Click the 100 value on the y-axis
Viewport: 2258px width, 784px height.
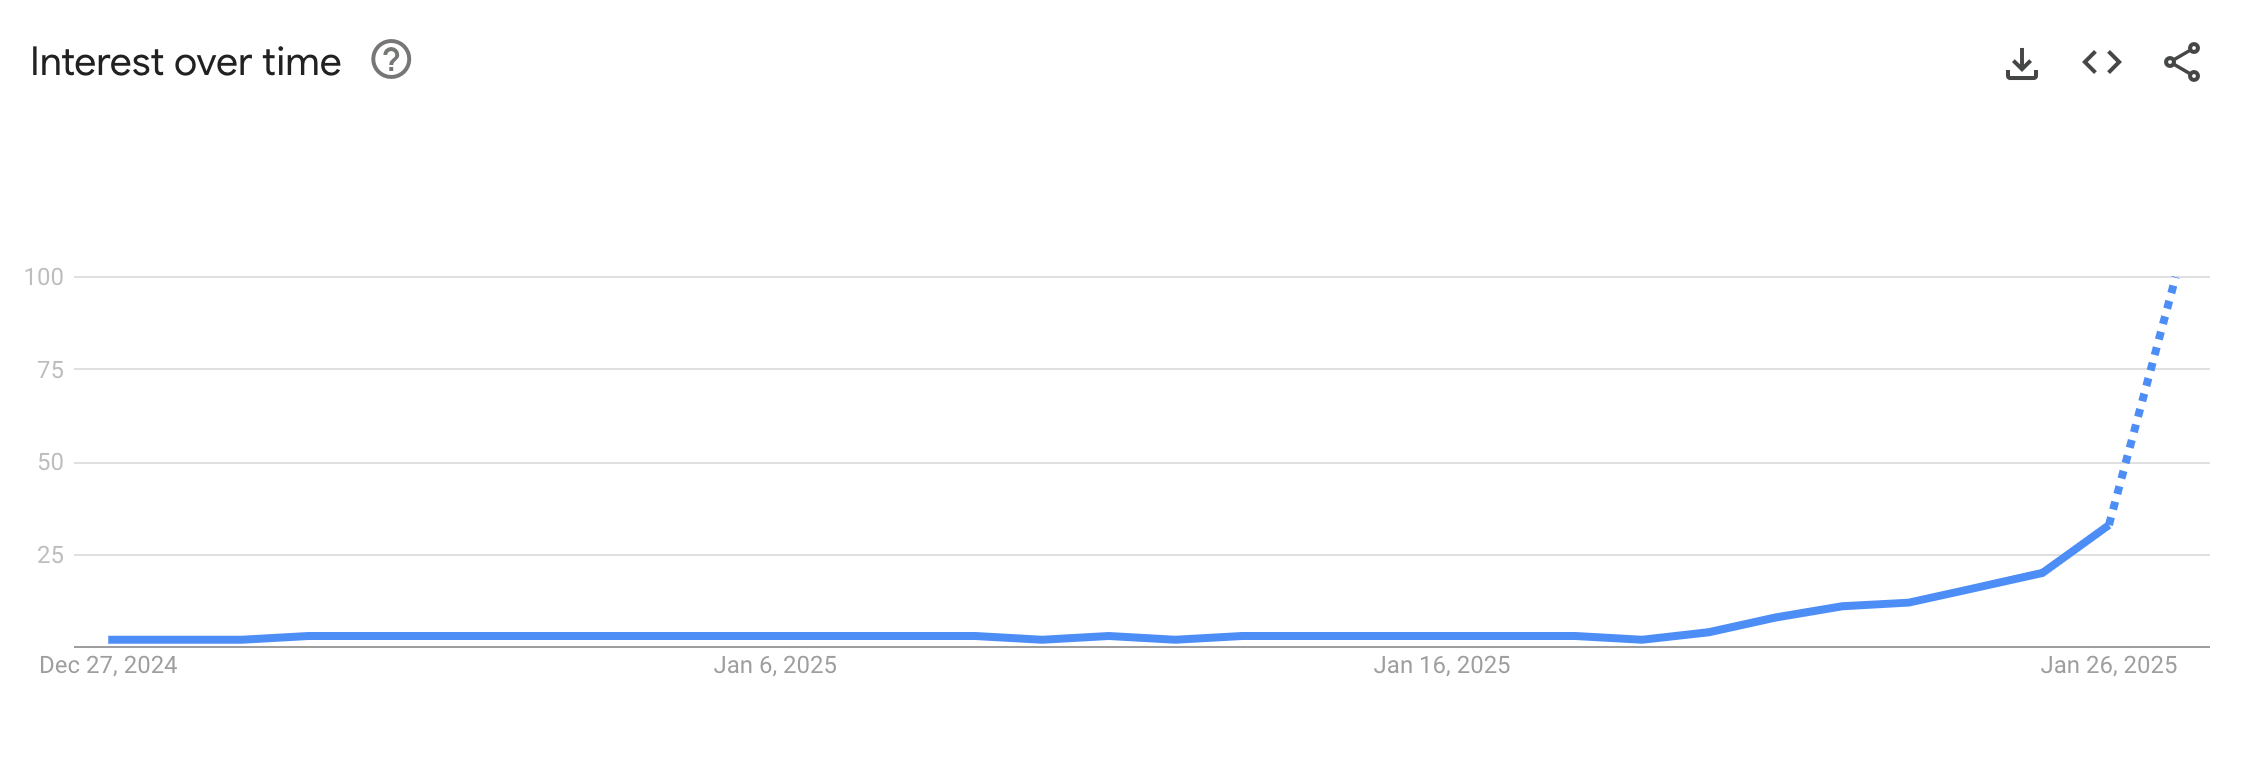tap(42, 278)
